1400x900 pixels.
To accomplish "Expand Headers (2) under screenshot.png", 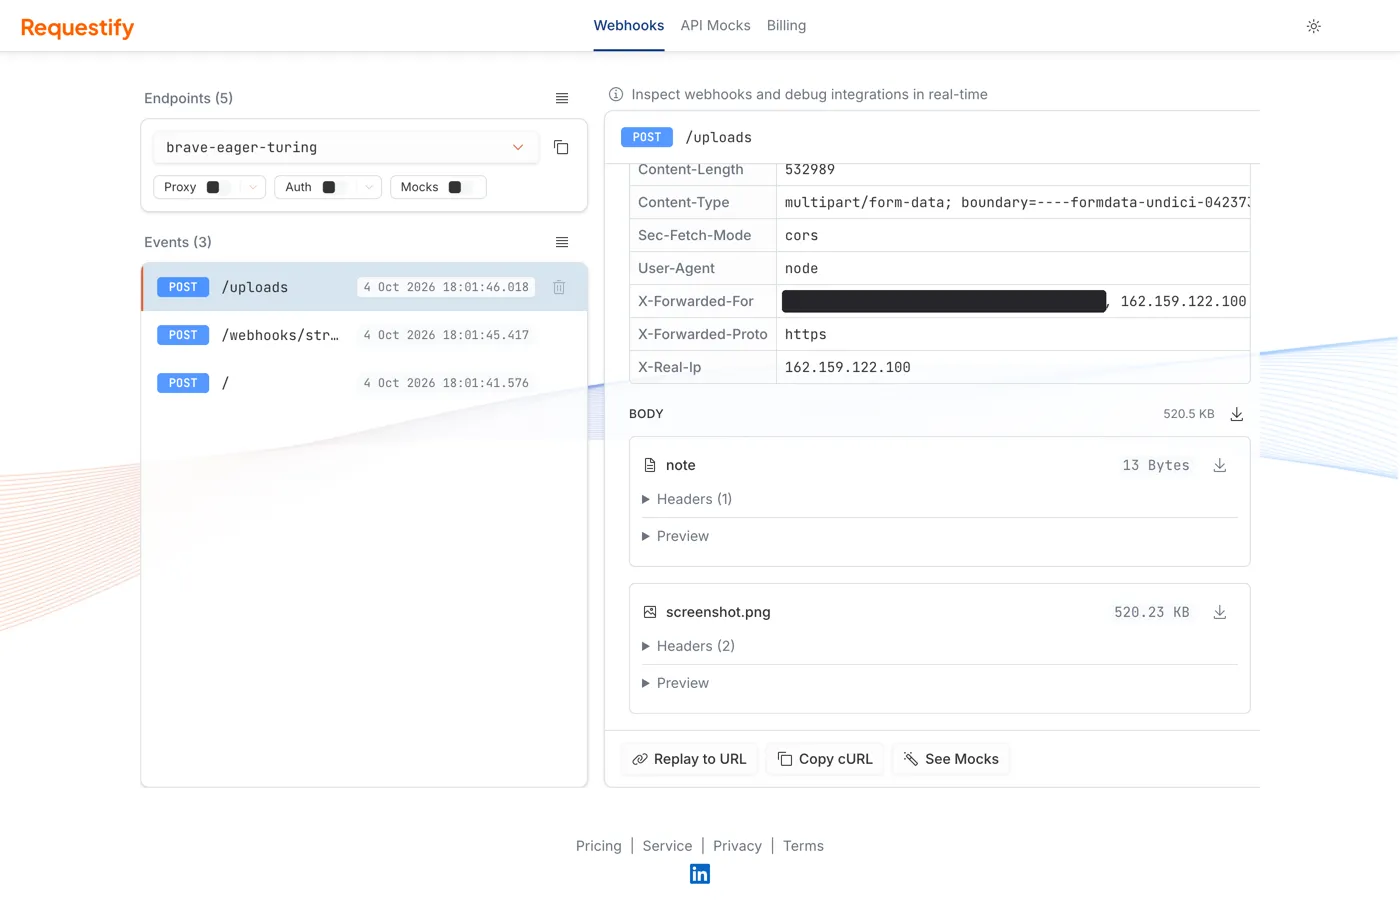I will (688, 646).
